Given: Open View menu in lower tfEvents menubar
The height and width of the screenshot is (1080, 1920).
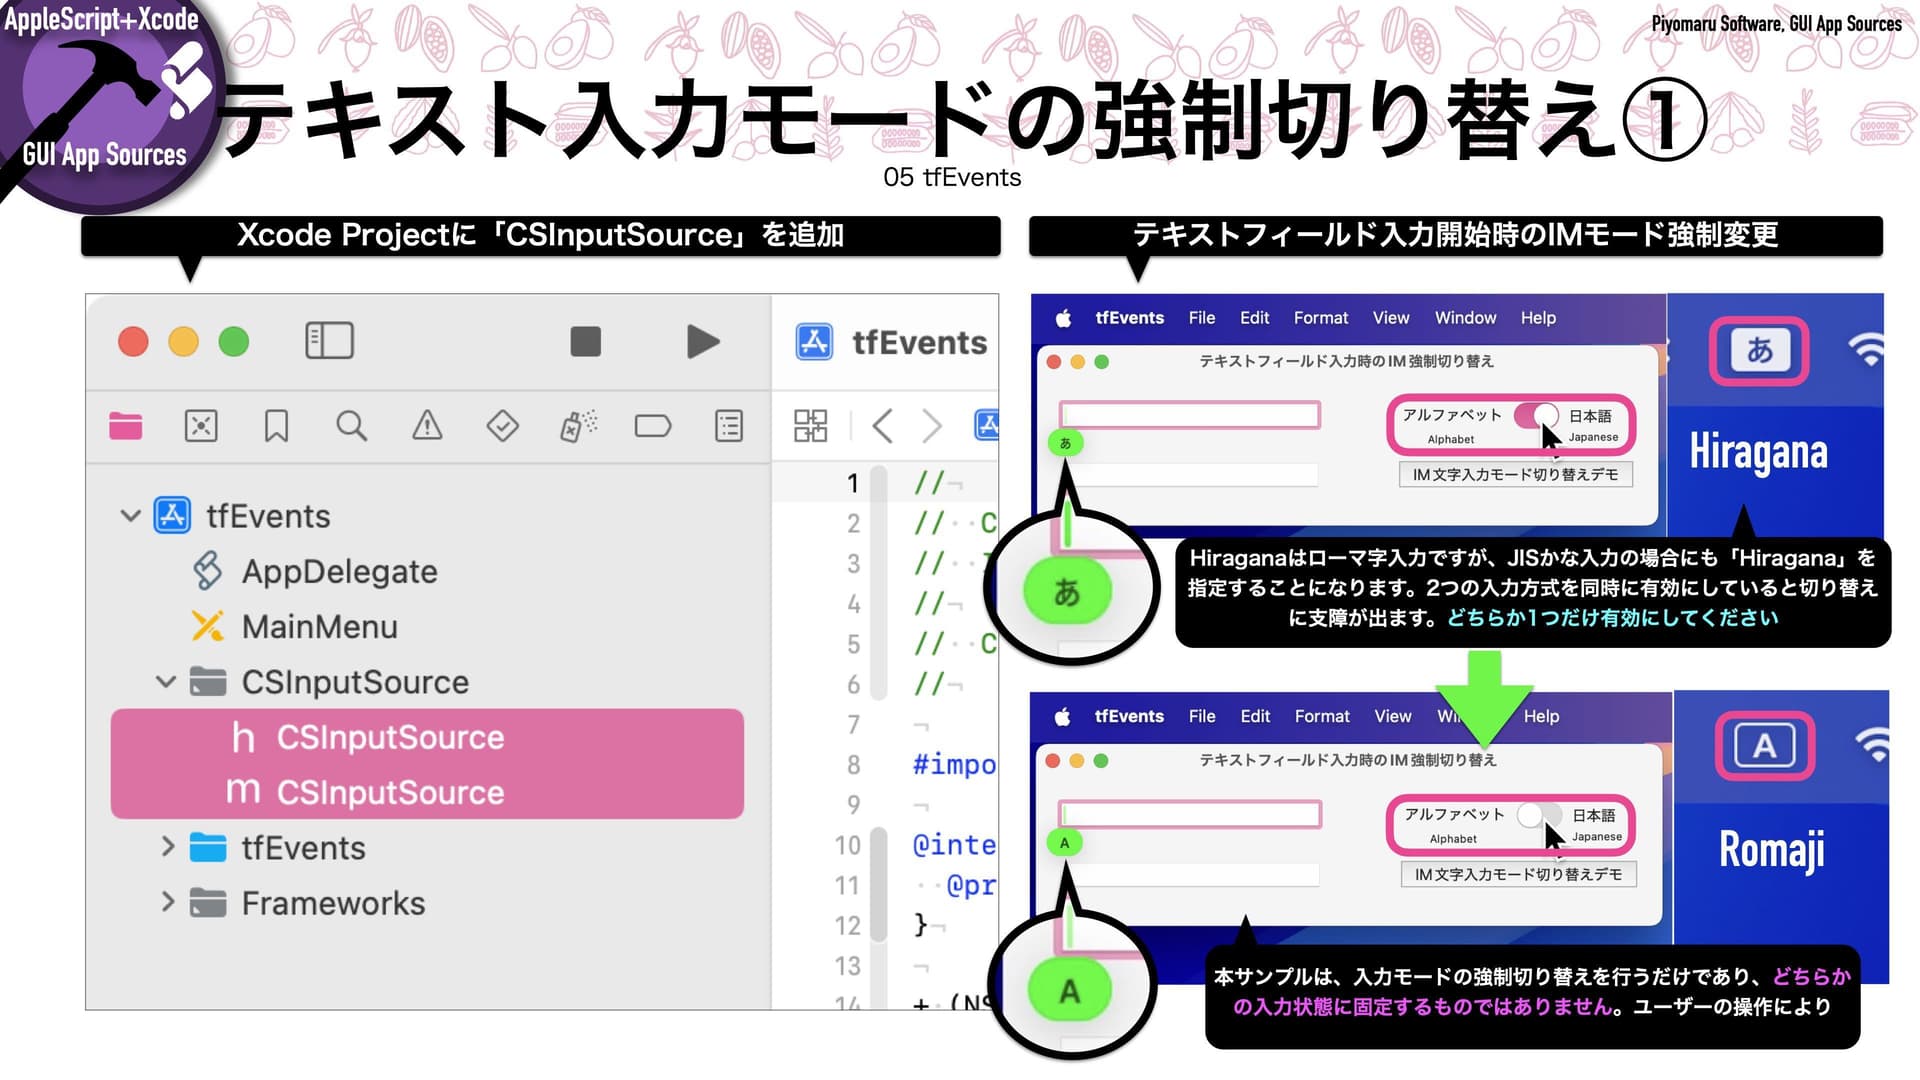Looking at the screenshot, I should 1392,717.
